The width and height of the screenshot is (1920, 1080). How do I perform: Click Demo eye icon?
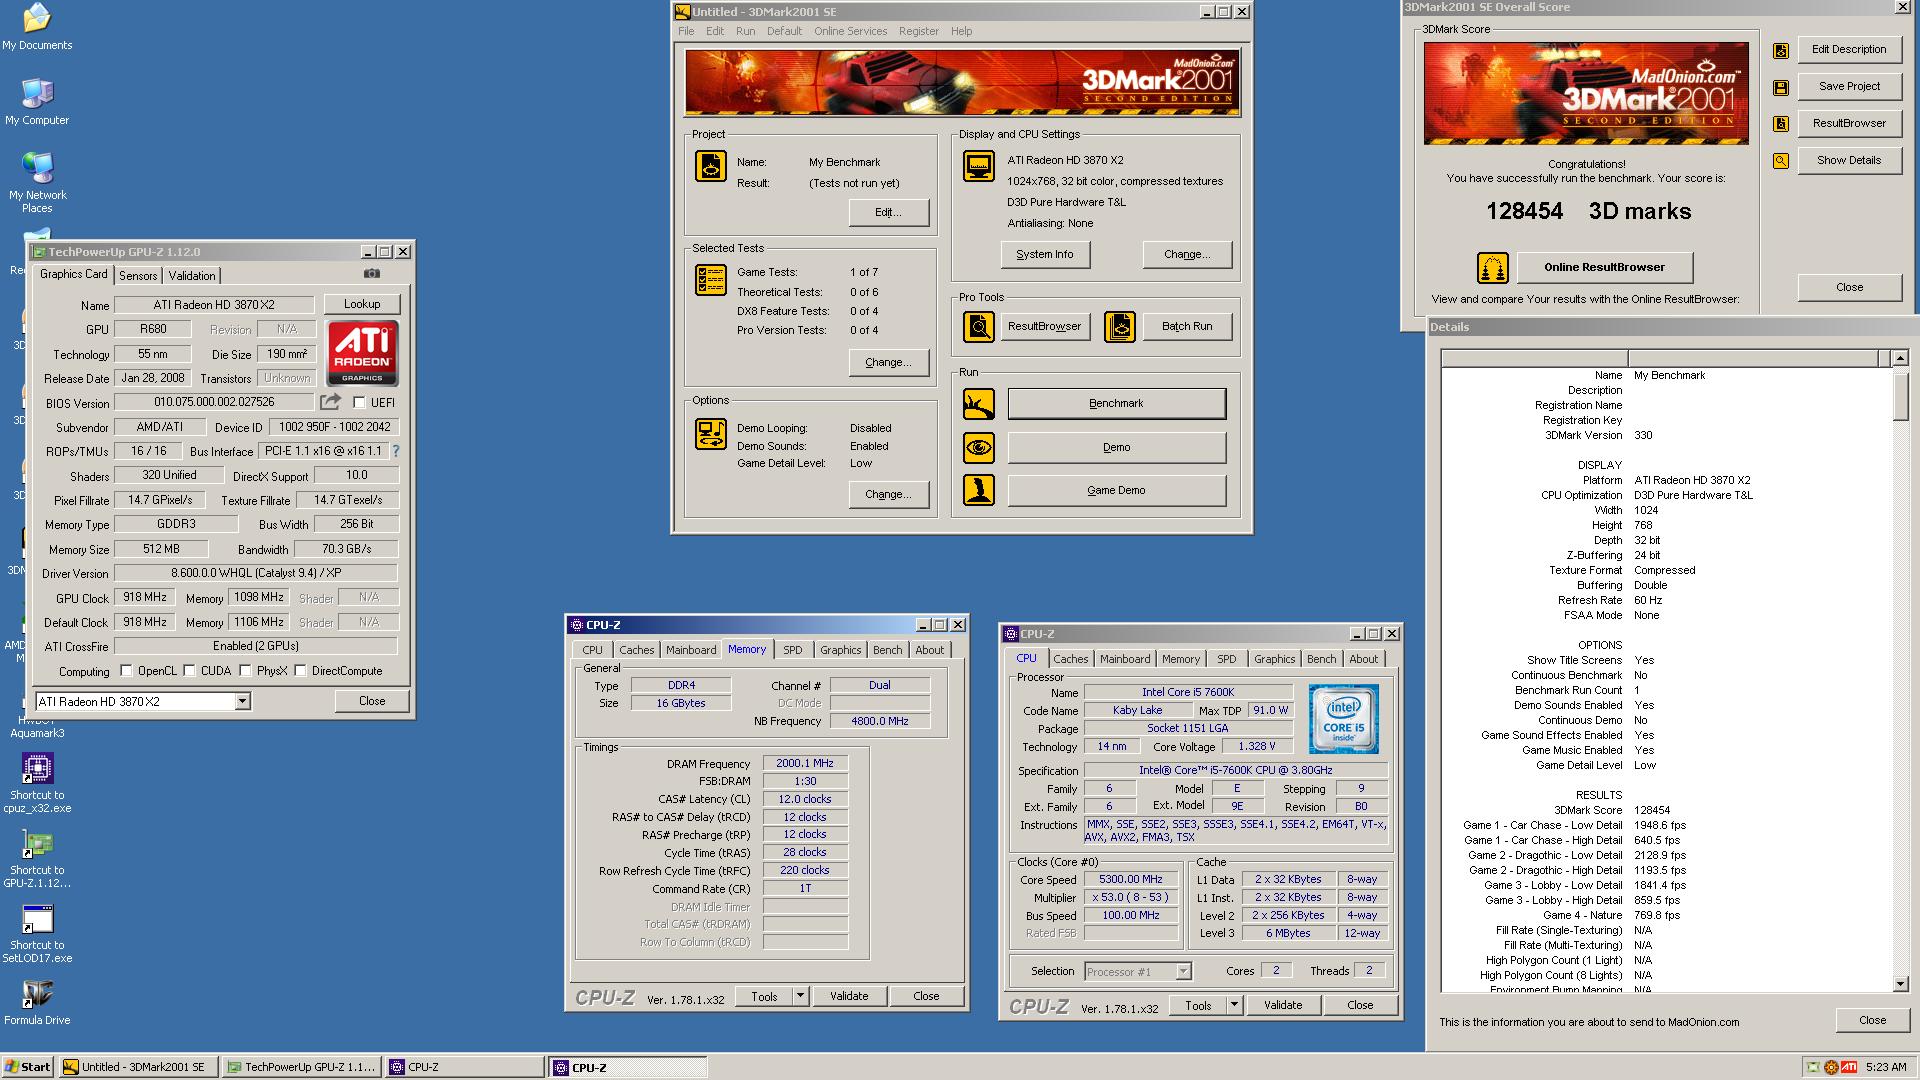click(x=979, y=447)
